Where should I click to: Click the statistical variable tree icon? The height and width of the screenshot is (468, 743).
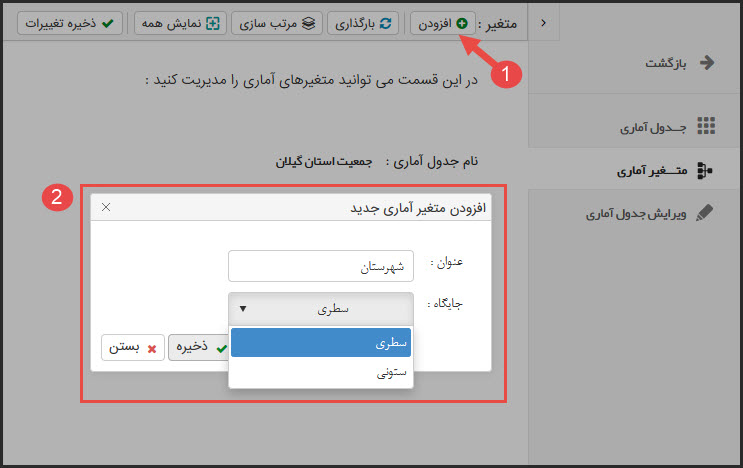(x=705, y=170)
